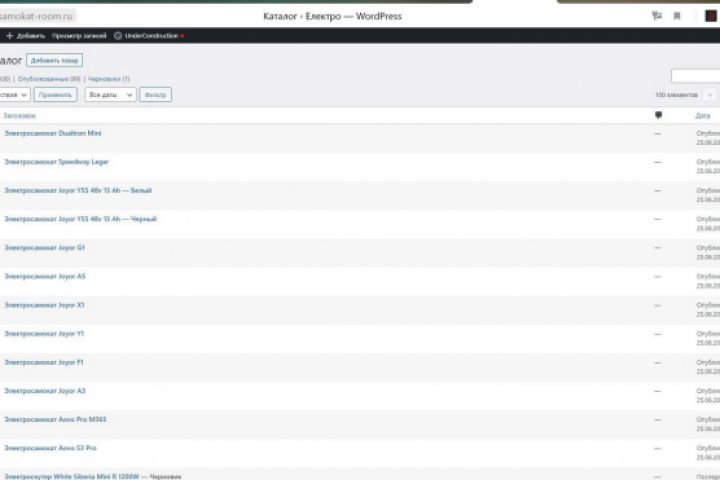This screenshot has height=480, width=720.
Task: Click the 100 элементов count text
Action: click(x=676, y=95)
